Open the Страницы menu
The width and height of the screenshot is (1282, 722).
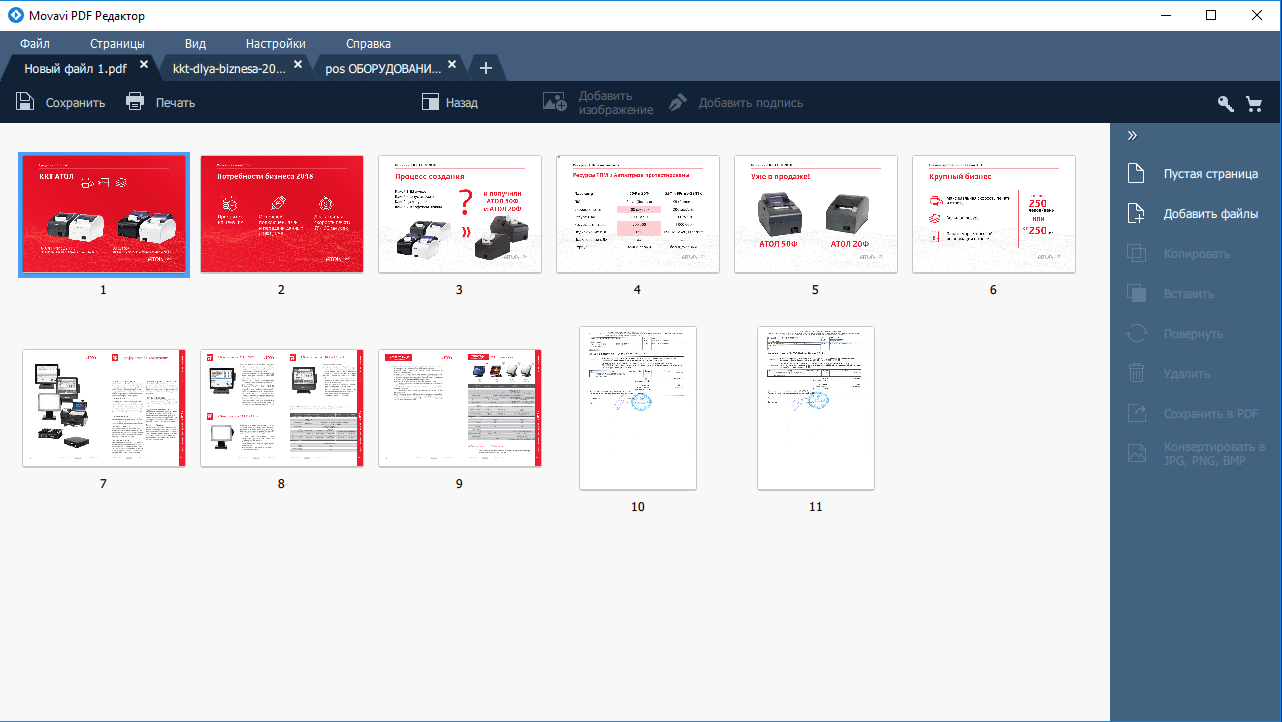coord(117,43)
